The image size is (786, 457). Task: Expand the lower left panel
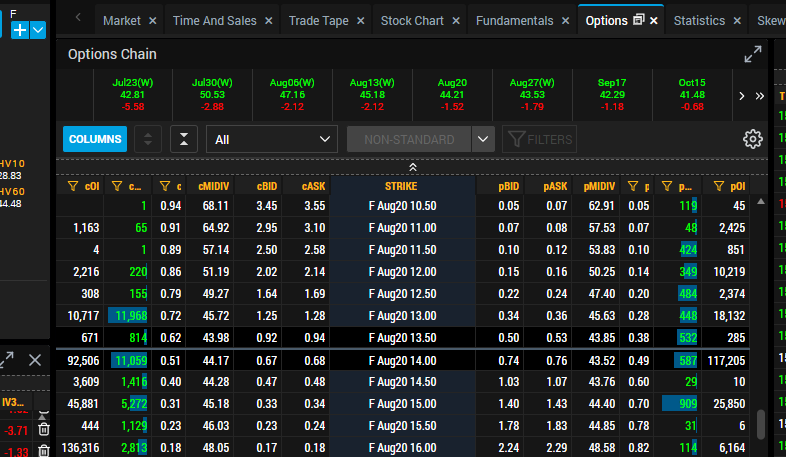tap(7, 359)
